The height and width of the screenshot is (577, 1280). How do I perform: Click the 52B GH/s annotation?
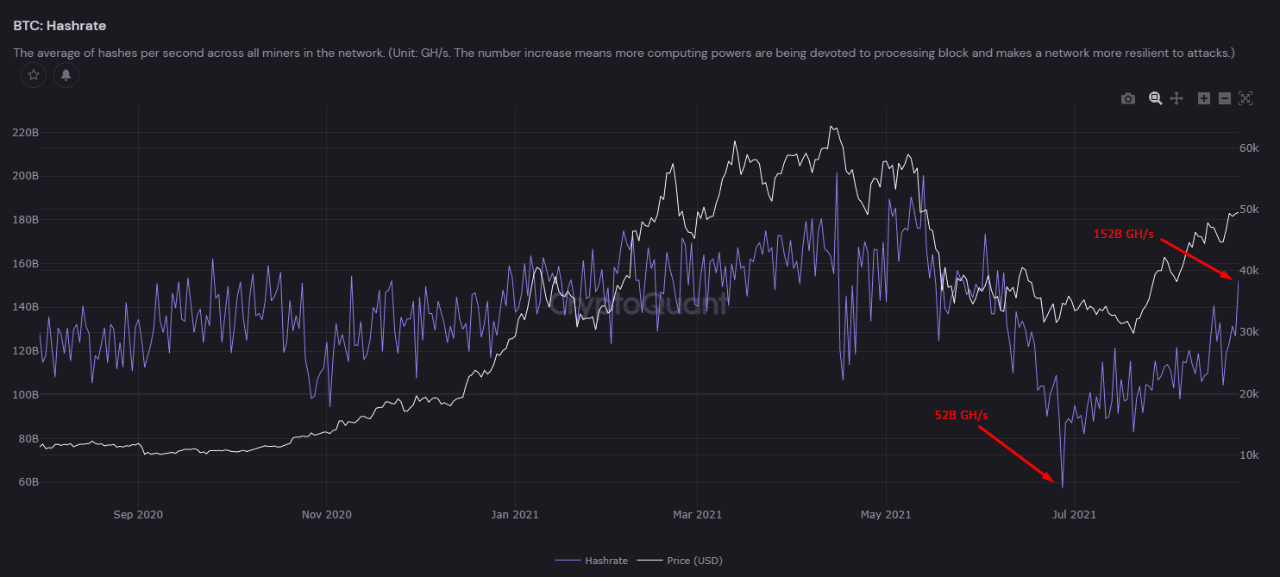[961, 415]
